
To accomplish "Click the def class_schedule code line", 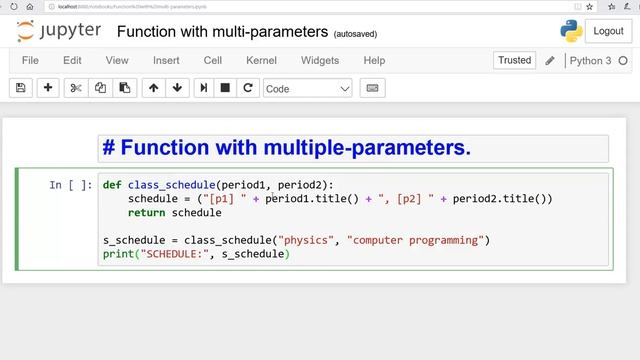I will 218,185.
